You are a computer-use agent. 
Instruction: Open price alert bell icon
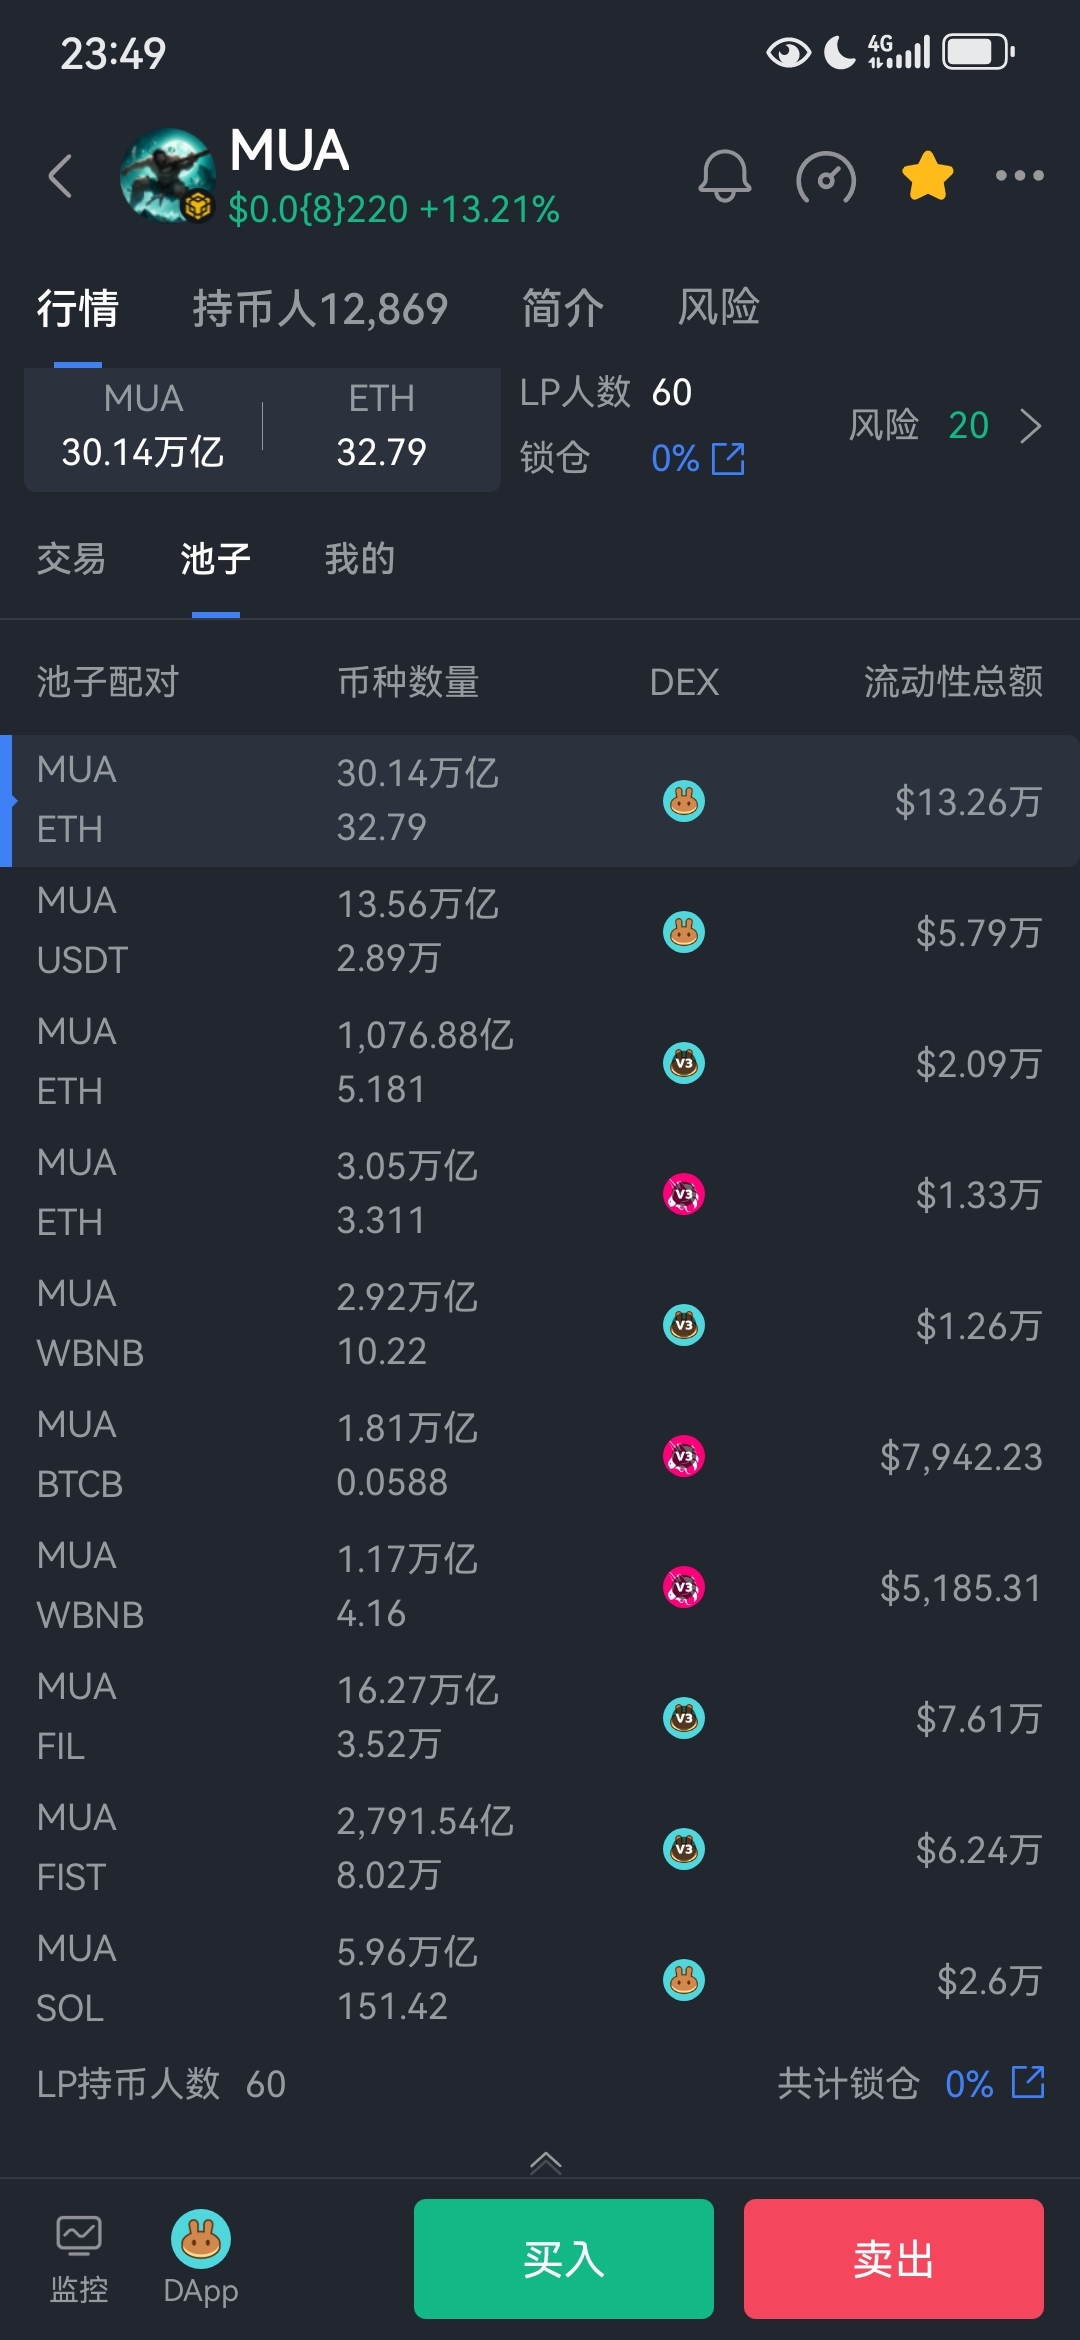click(x=724, y=177)
